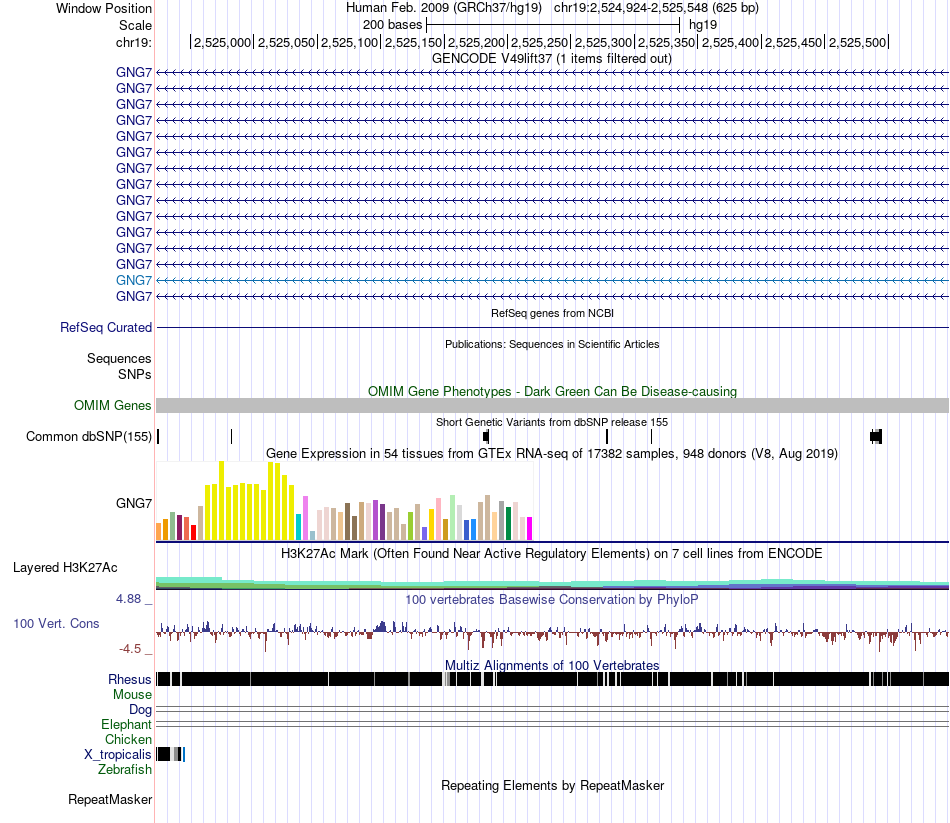Click the chr19: ruler label
This screenshot has height=823, width=950.
click(x=133, y=42)
